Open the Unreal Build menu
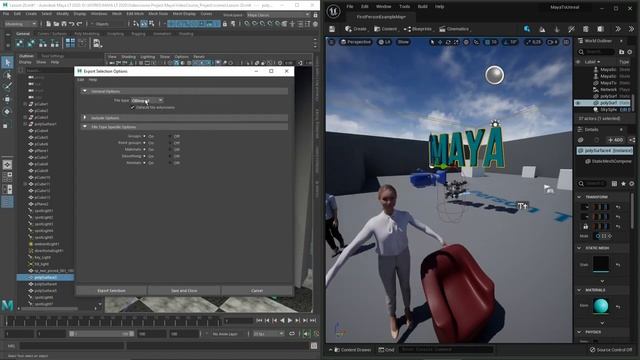 coord(422,7)
